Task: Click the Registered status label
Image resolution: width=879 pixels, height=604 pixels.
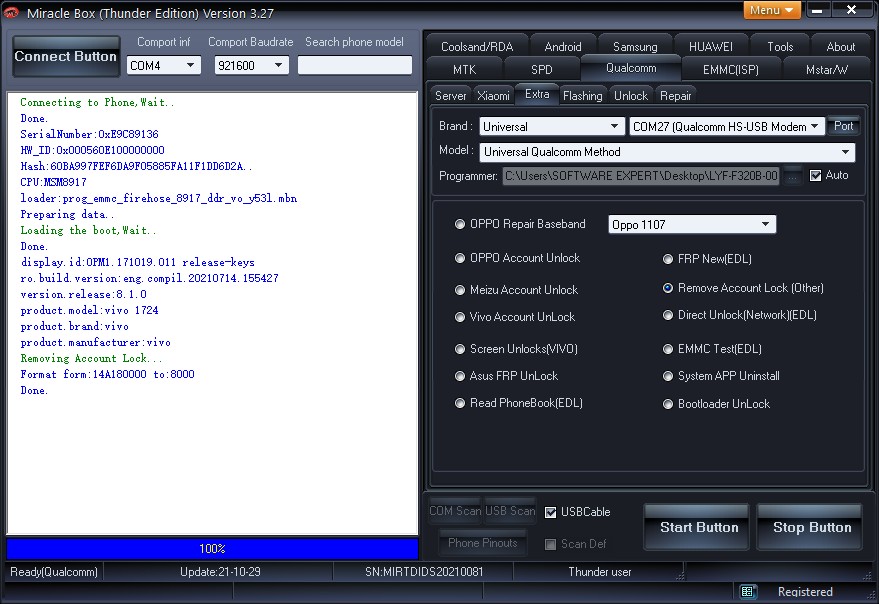Action: click(x=804, y=592)
